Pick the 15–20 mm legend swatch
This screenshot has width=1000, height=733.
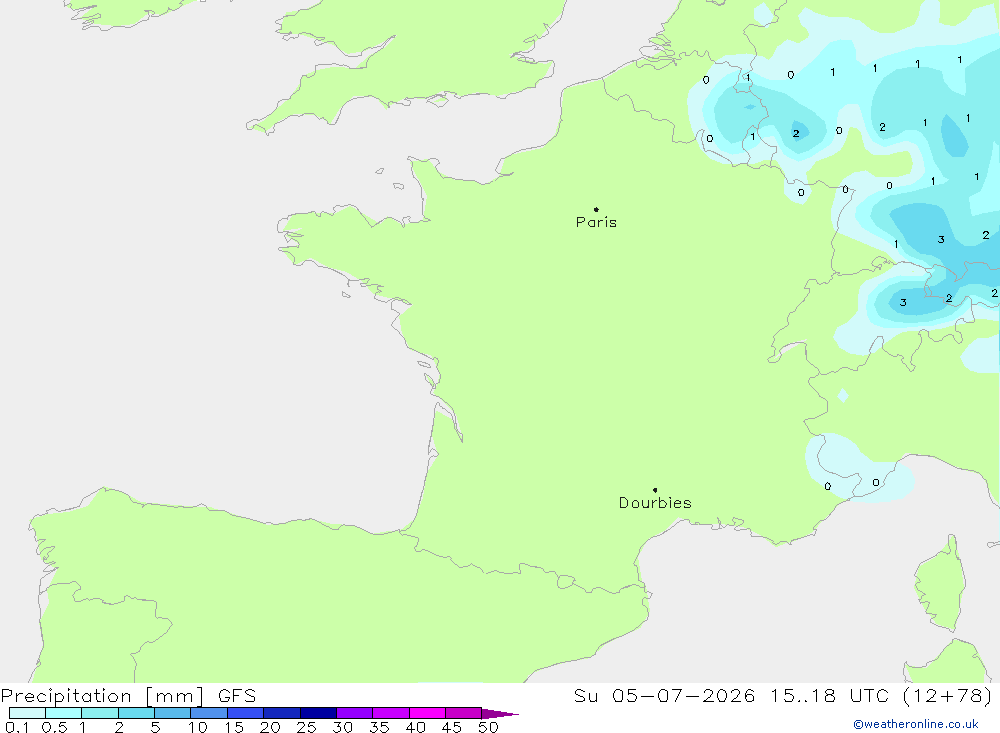point(246,713)
